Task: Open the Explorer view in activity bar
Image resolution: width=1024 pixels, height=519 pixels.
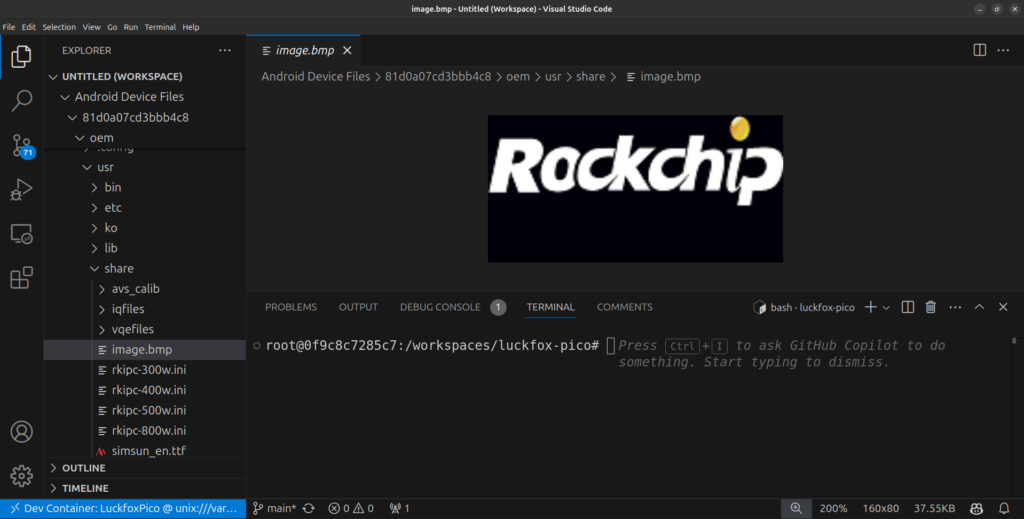Action: [x=21, y=57]
